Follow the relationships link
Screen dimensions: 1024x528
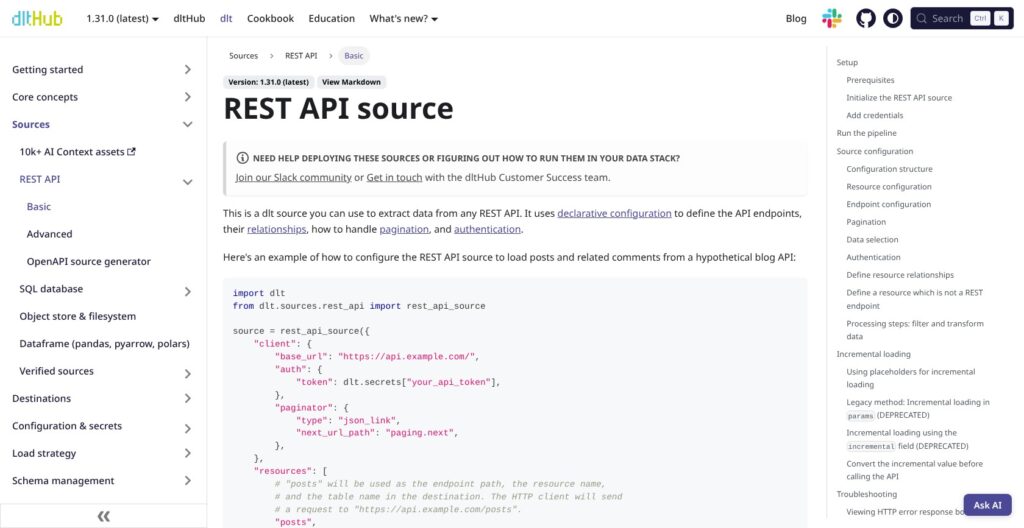(x=276, y=229)
